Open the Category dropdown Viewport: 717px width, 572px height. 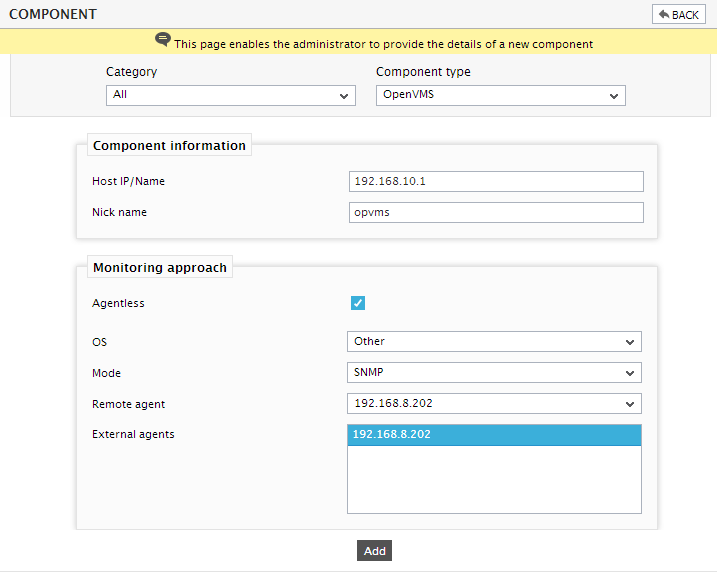pos(231,95)
